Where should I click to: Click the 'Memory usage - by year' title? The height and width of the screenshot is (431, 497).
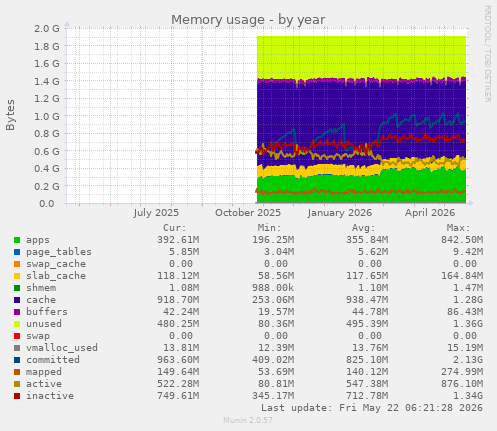[x=248, y=20]
